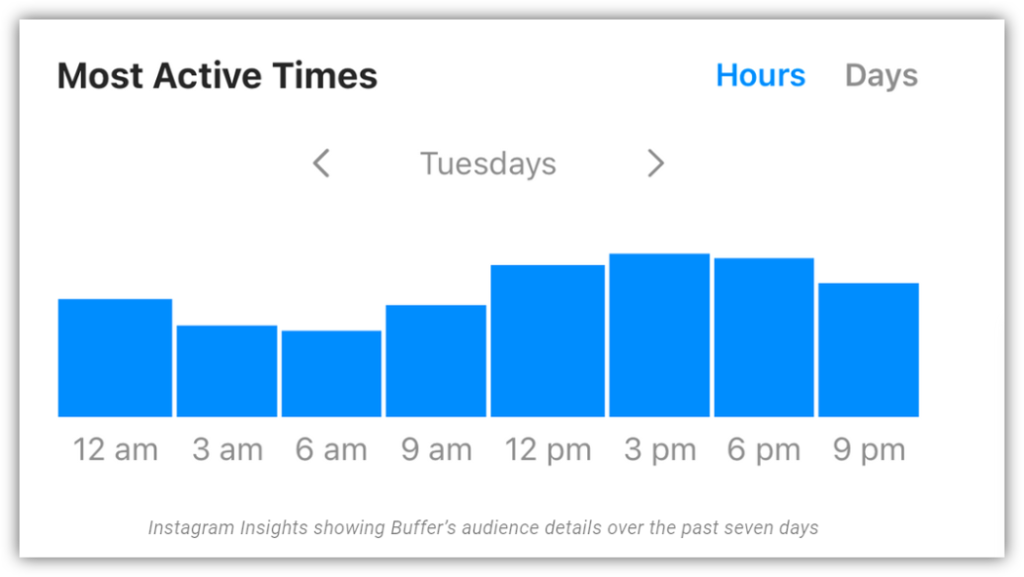Viewport: 1024px width, 577px height.
Task: Click the Instagram Insights caption text
Action: coord(483,527)
